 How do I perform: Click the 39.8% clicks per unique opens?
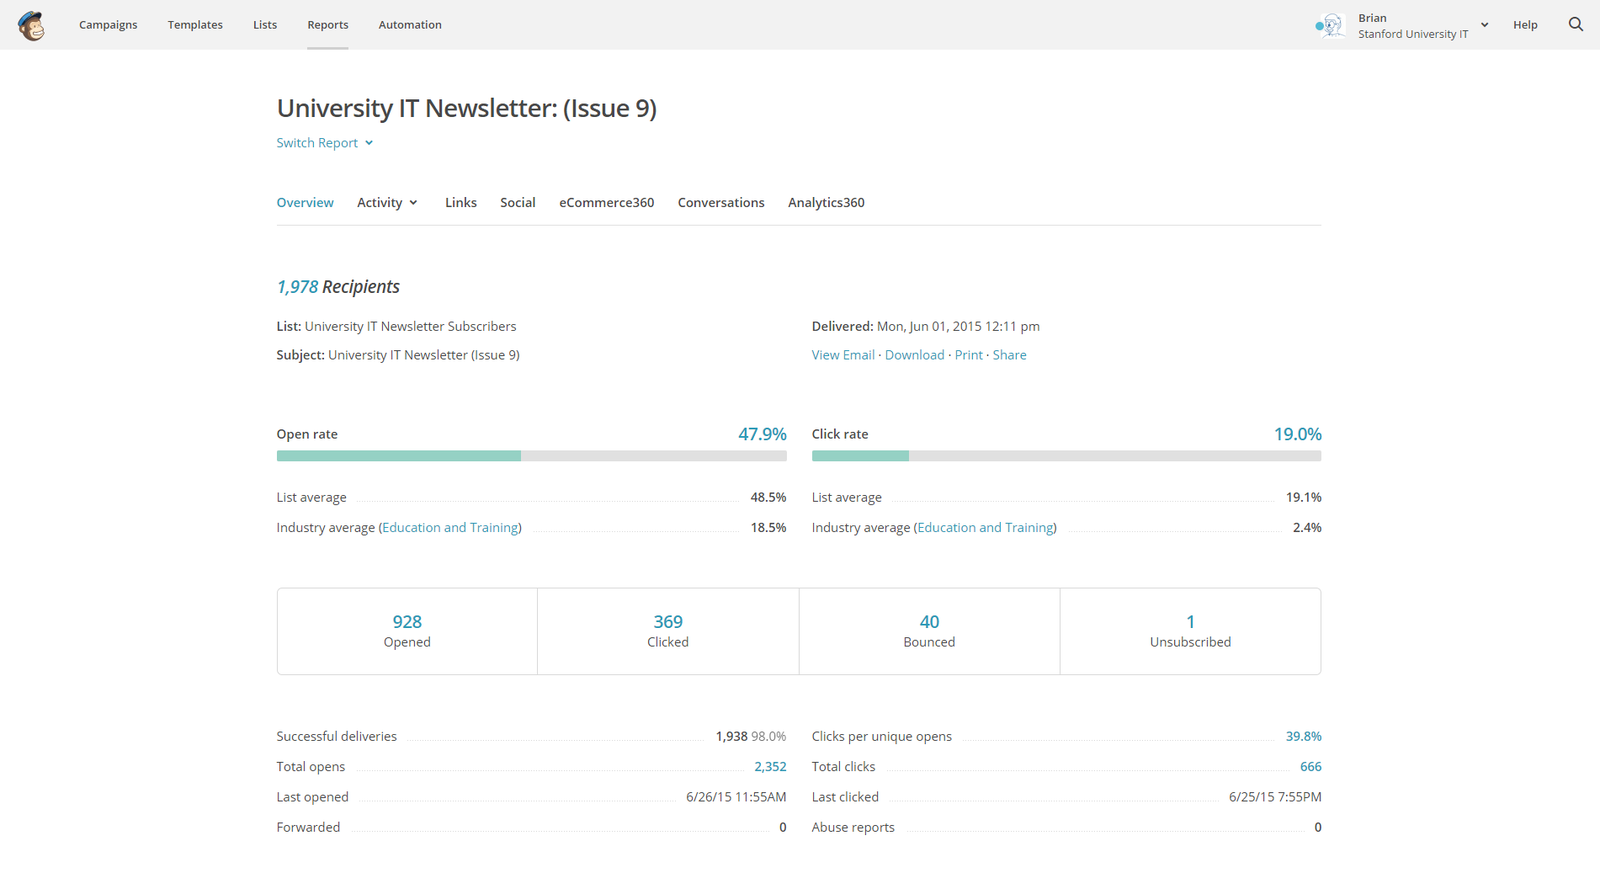(x=1304, y=736)
